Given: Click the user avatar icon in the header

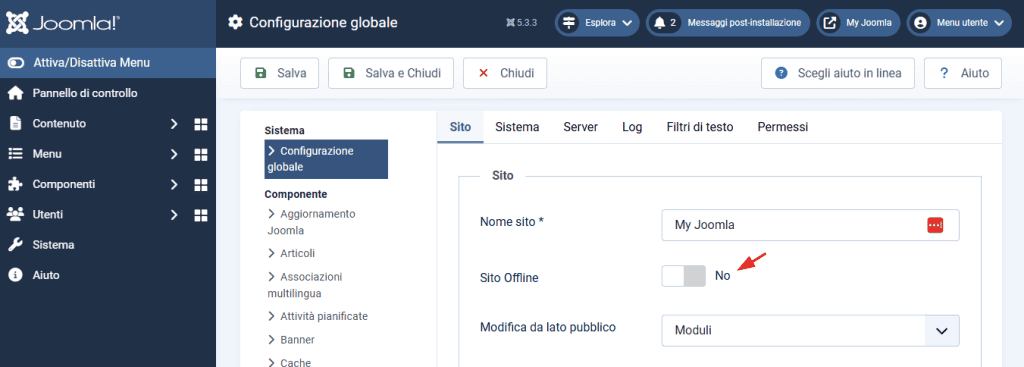Looking at the screenshot, I should point(921,23).
